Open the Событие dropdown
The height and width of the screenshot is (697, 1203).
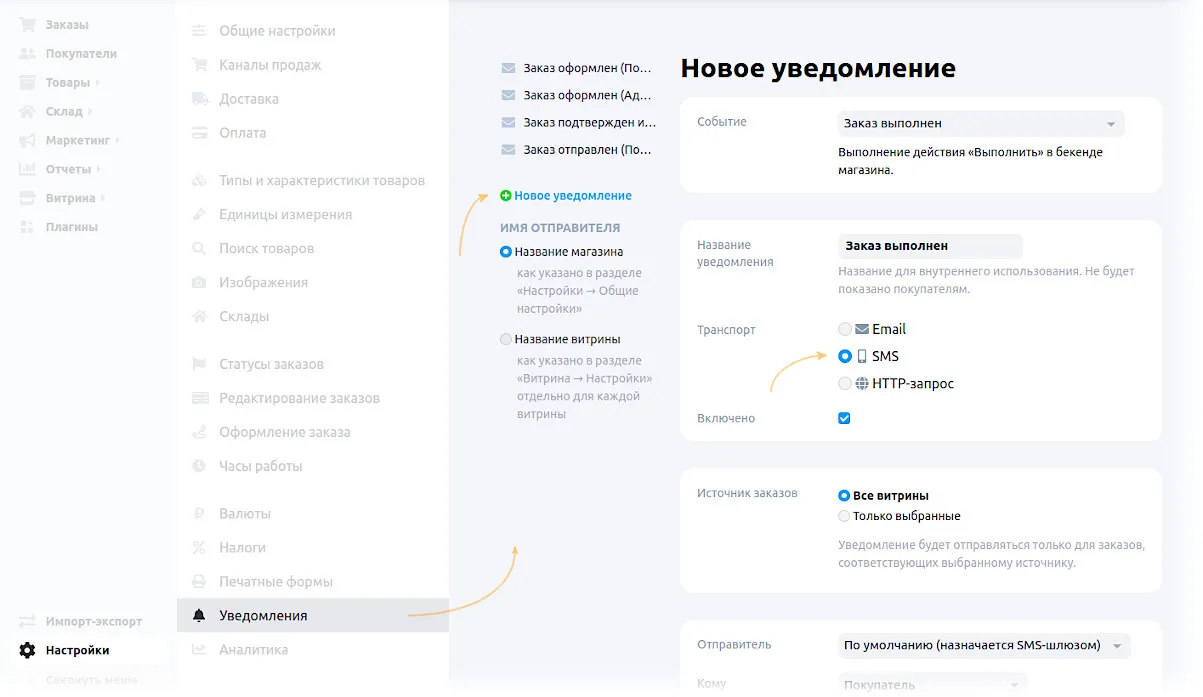pyautogui.click(x=980, y=123)
